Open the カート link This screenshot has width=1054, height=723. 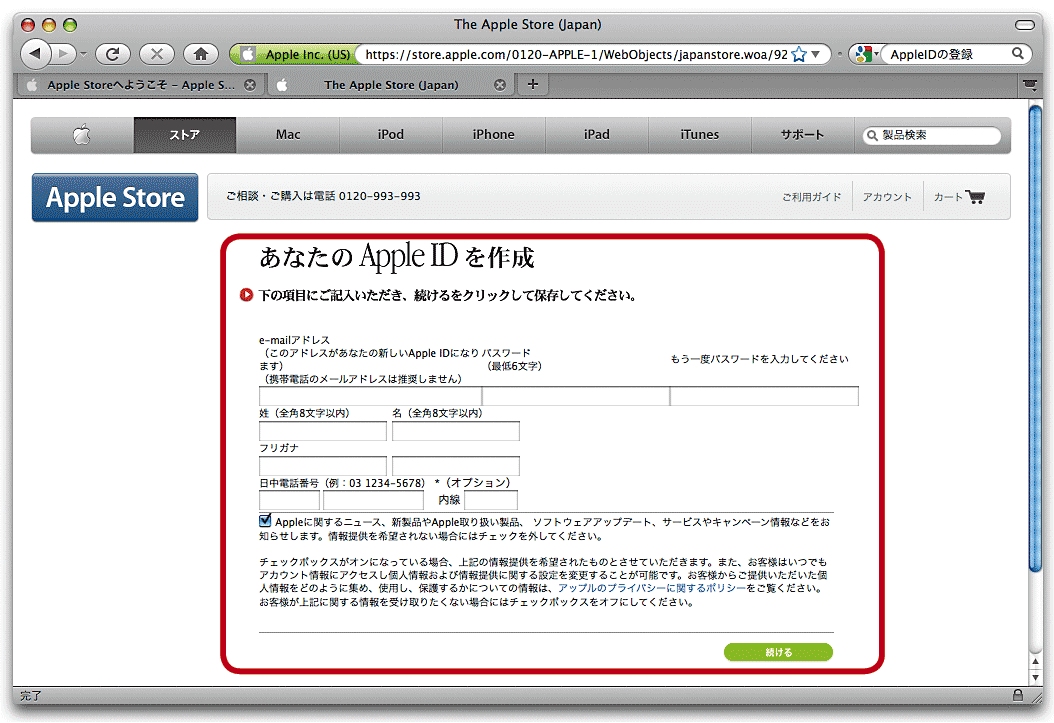(948, 197)
